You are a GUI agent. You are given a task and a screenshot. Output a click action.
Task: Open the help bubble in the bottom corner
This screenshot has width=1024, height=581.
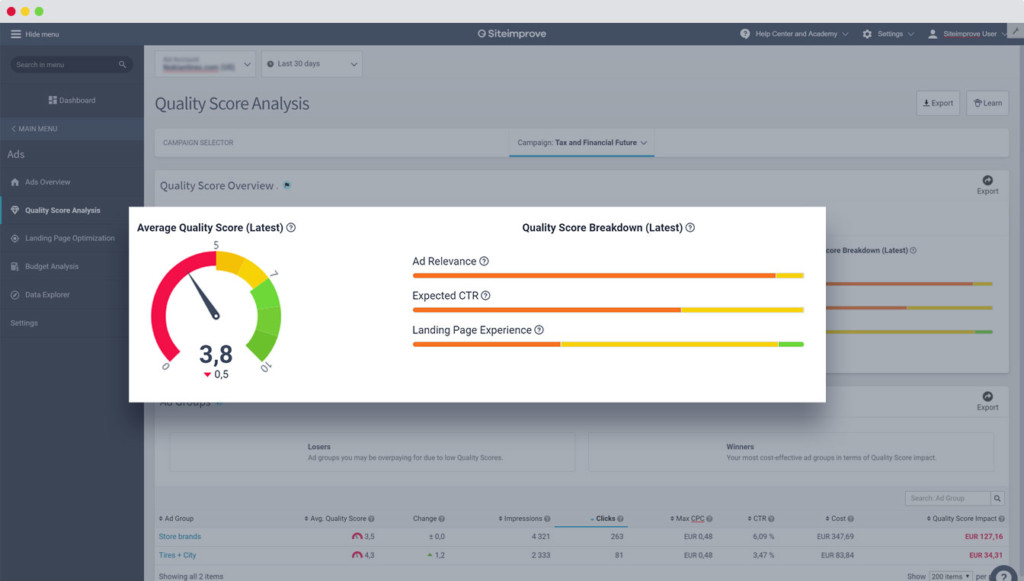(1003, 572)
